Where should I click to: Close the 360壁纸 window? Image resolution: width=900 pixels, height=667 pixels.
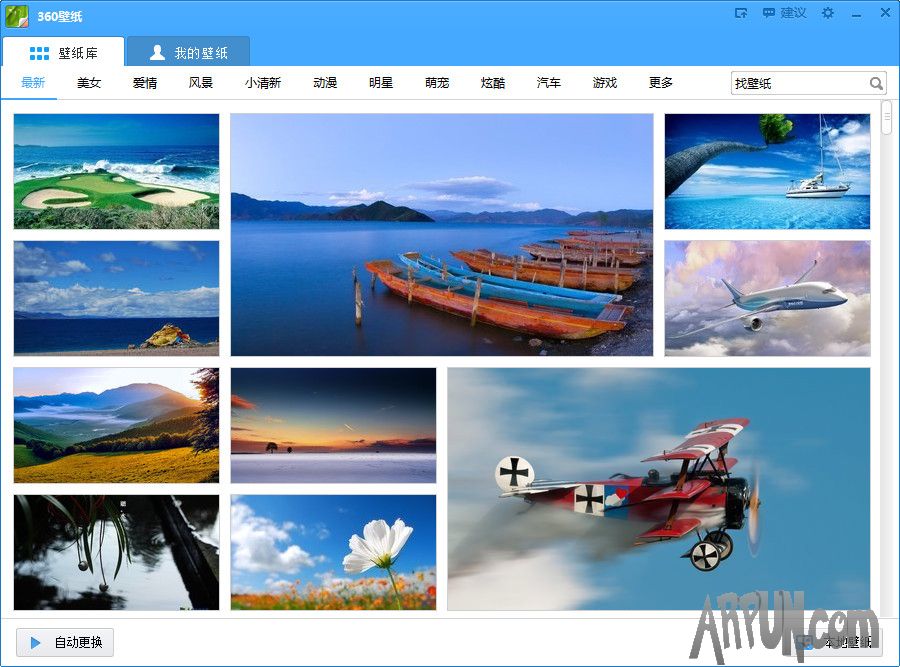(885, 13)
